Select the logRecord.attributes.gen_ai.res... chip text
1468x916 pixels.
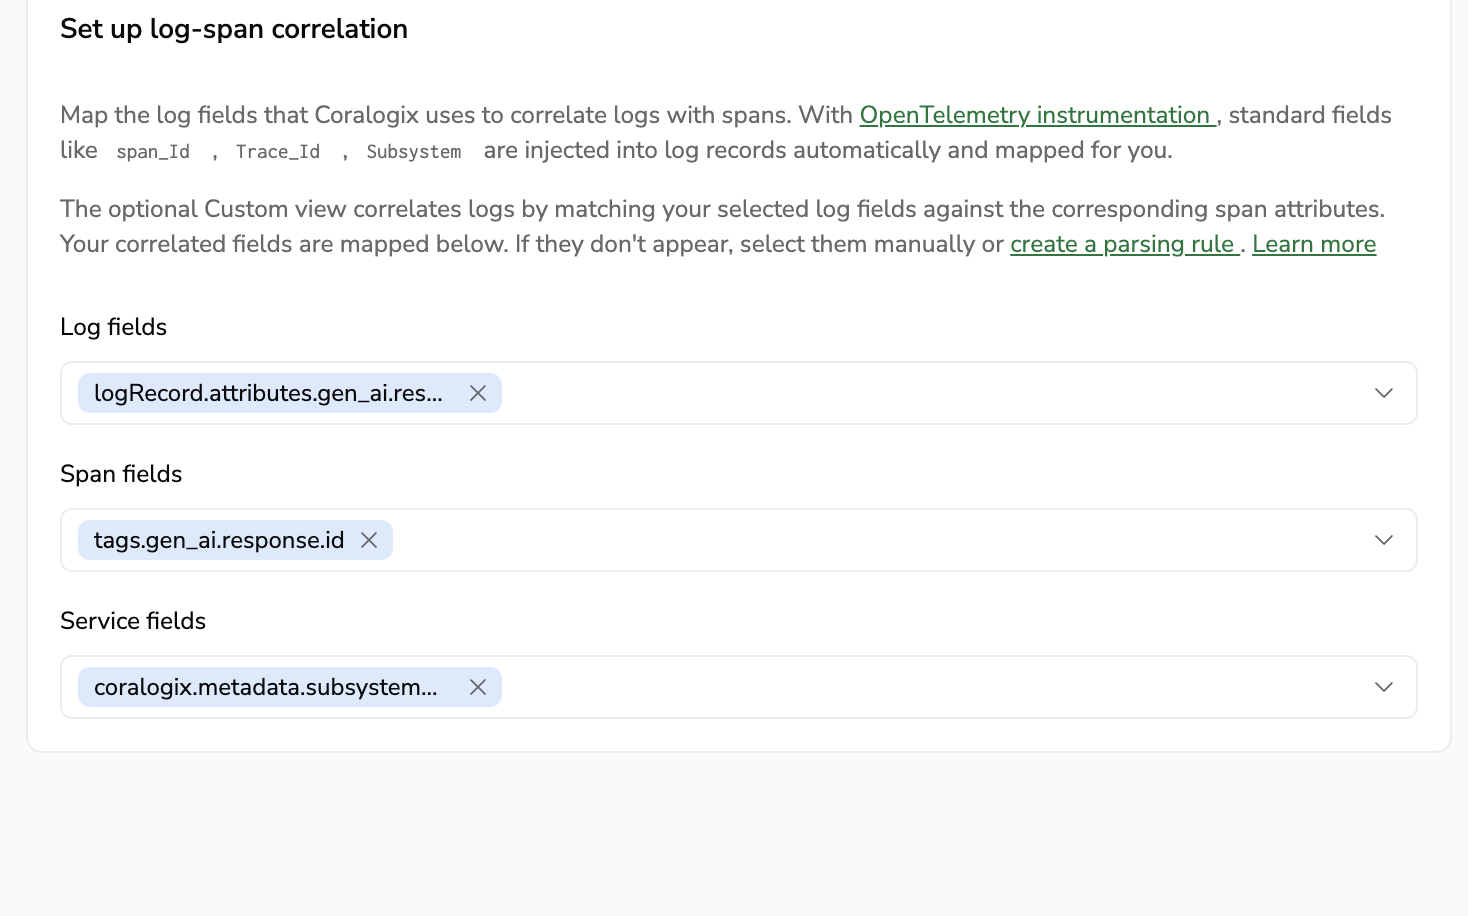click(268, 393)
